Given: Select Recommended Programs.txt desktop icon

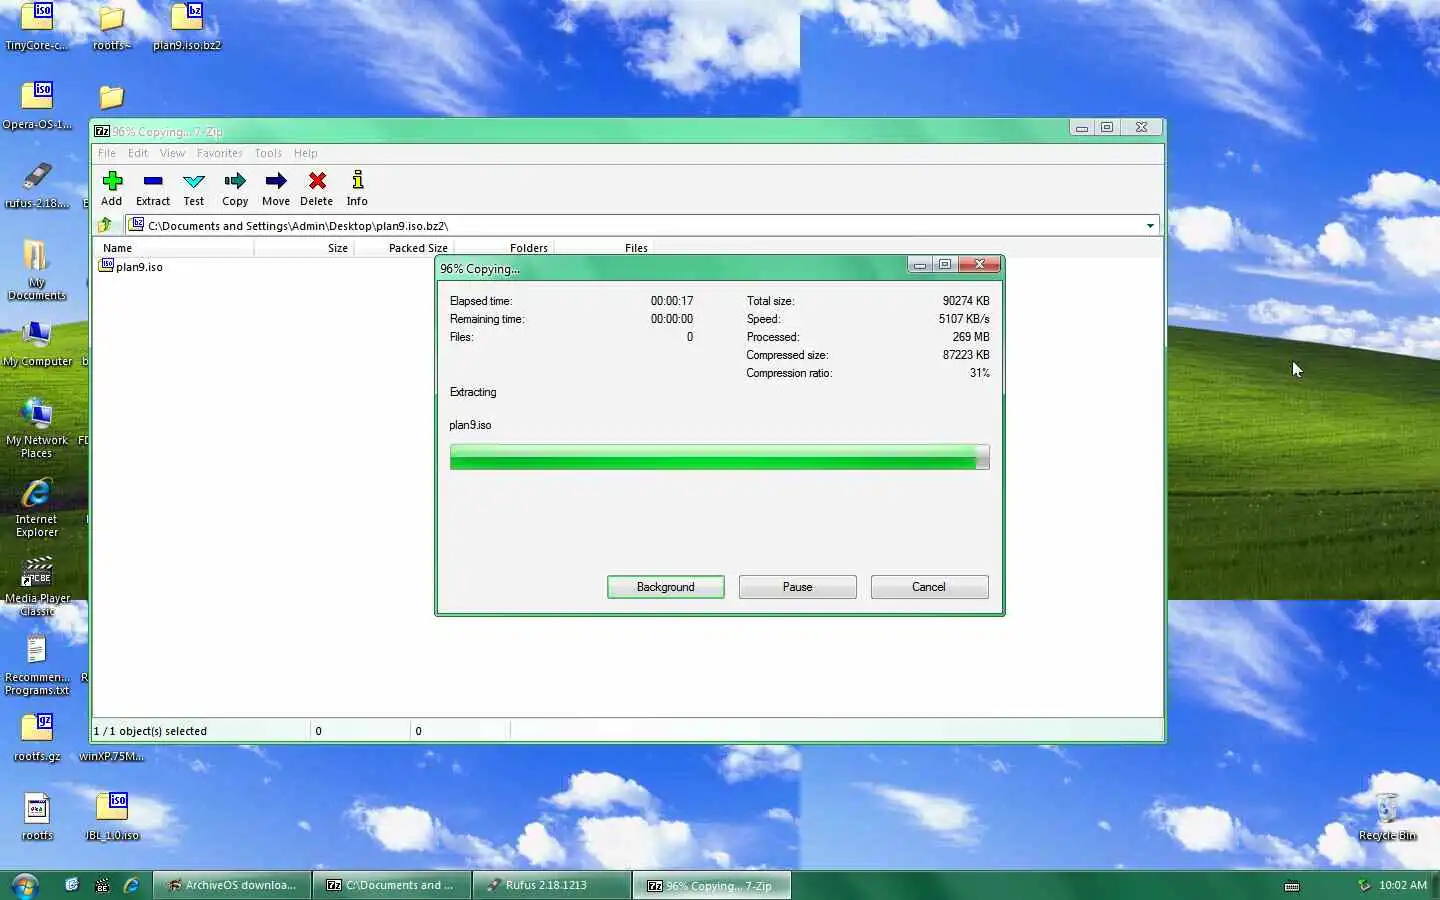Looking at the screenshot, I should tap(37, 666).
